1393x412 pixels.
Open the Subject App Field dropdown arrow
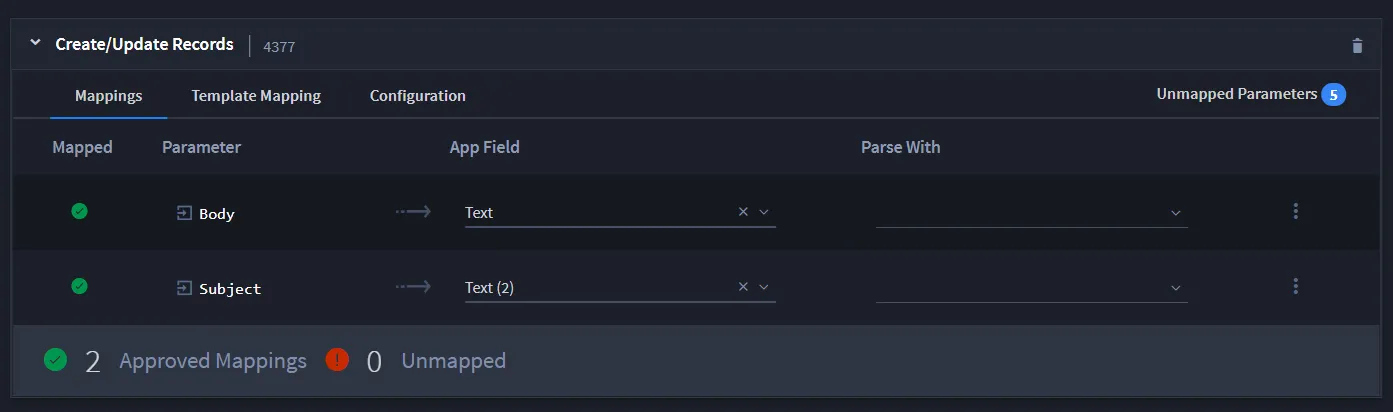(x=764, y=287)
